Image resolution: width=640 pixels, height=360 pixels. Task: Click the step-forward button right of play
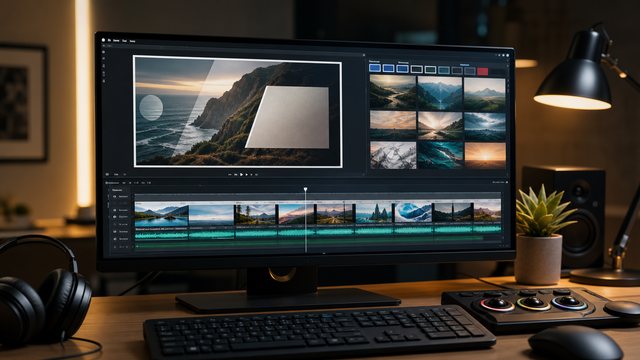click(x=247, y=174)
